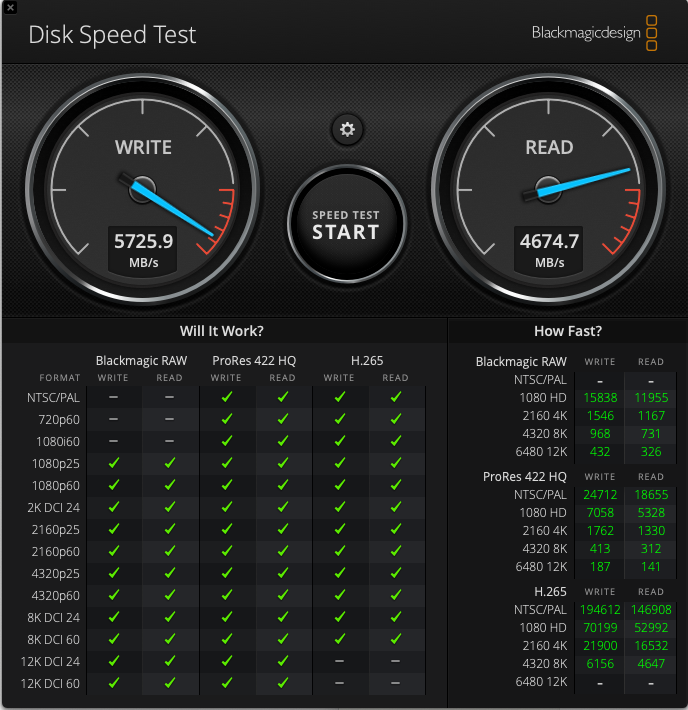Click 1080p25 Blackmagic RAW write checkmark
Image resolution: width=688 pixels, height=710 pixels.
[x=113, y=463]
